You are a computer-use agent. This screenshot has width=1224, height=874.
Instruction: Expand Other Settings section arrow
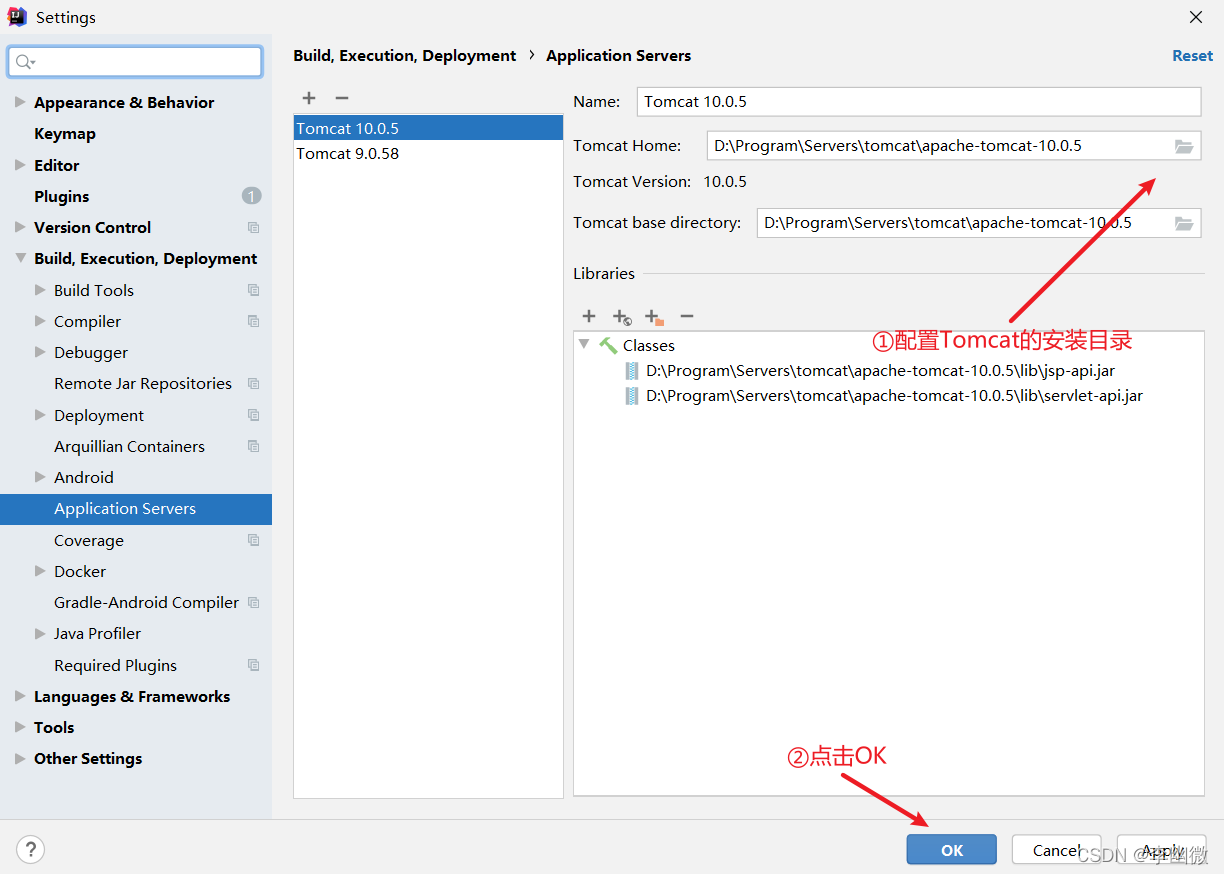(20, 758)
